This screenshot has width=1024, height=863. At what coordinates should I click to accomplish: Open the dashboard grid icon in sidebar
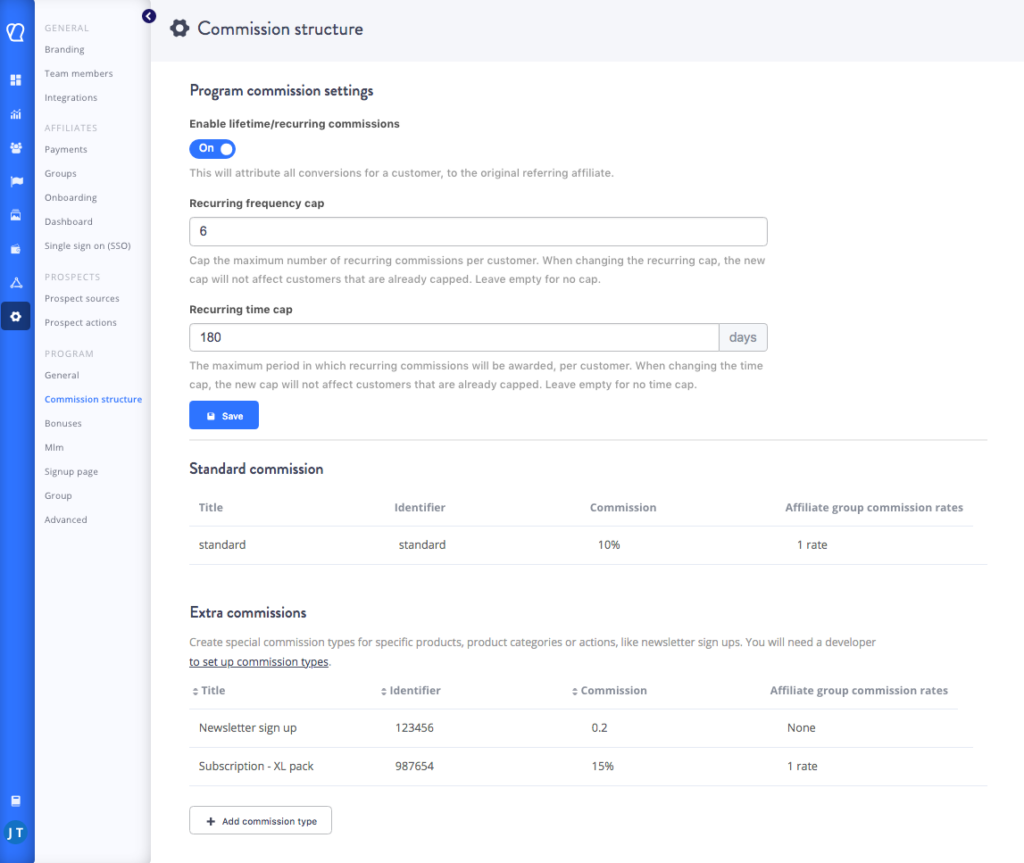(x=15, y=78)
